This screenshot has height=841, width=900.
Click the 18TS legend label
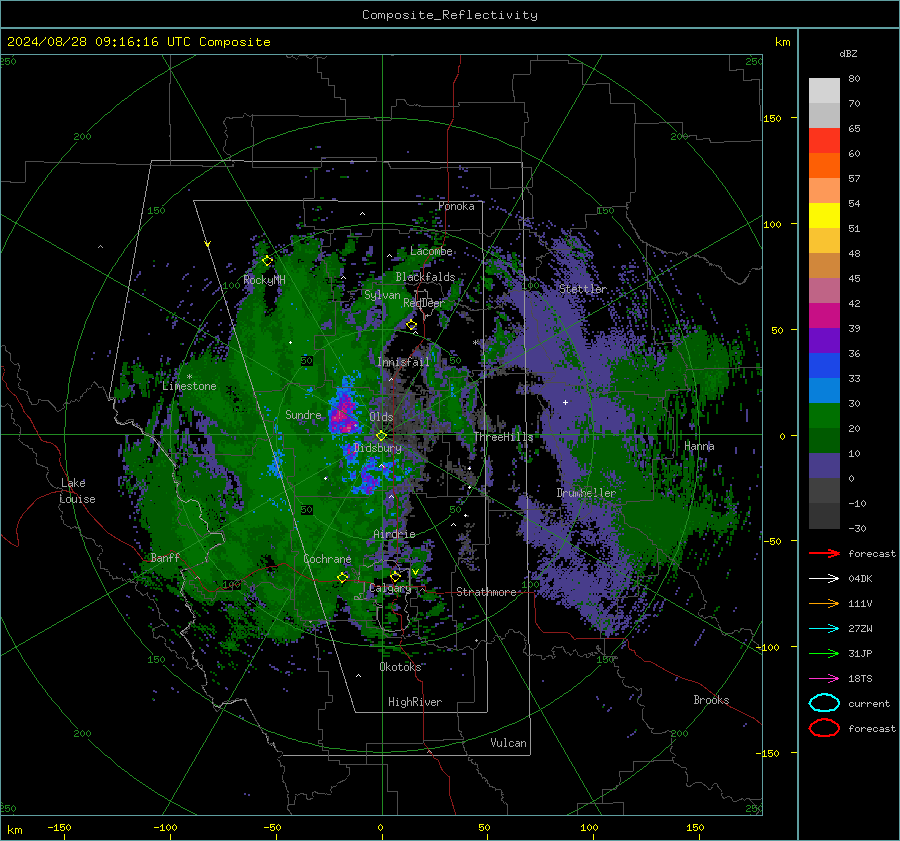[x=860, y=679]
